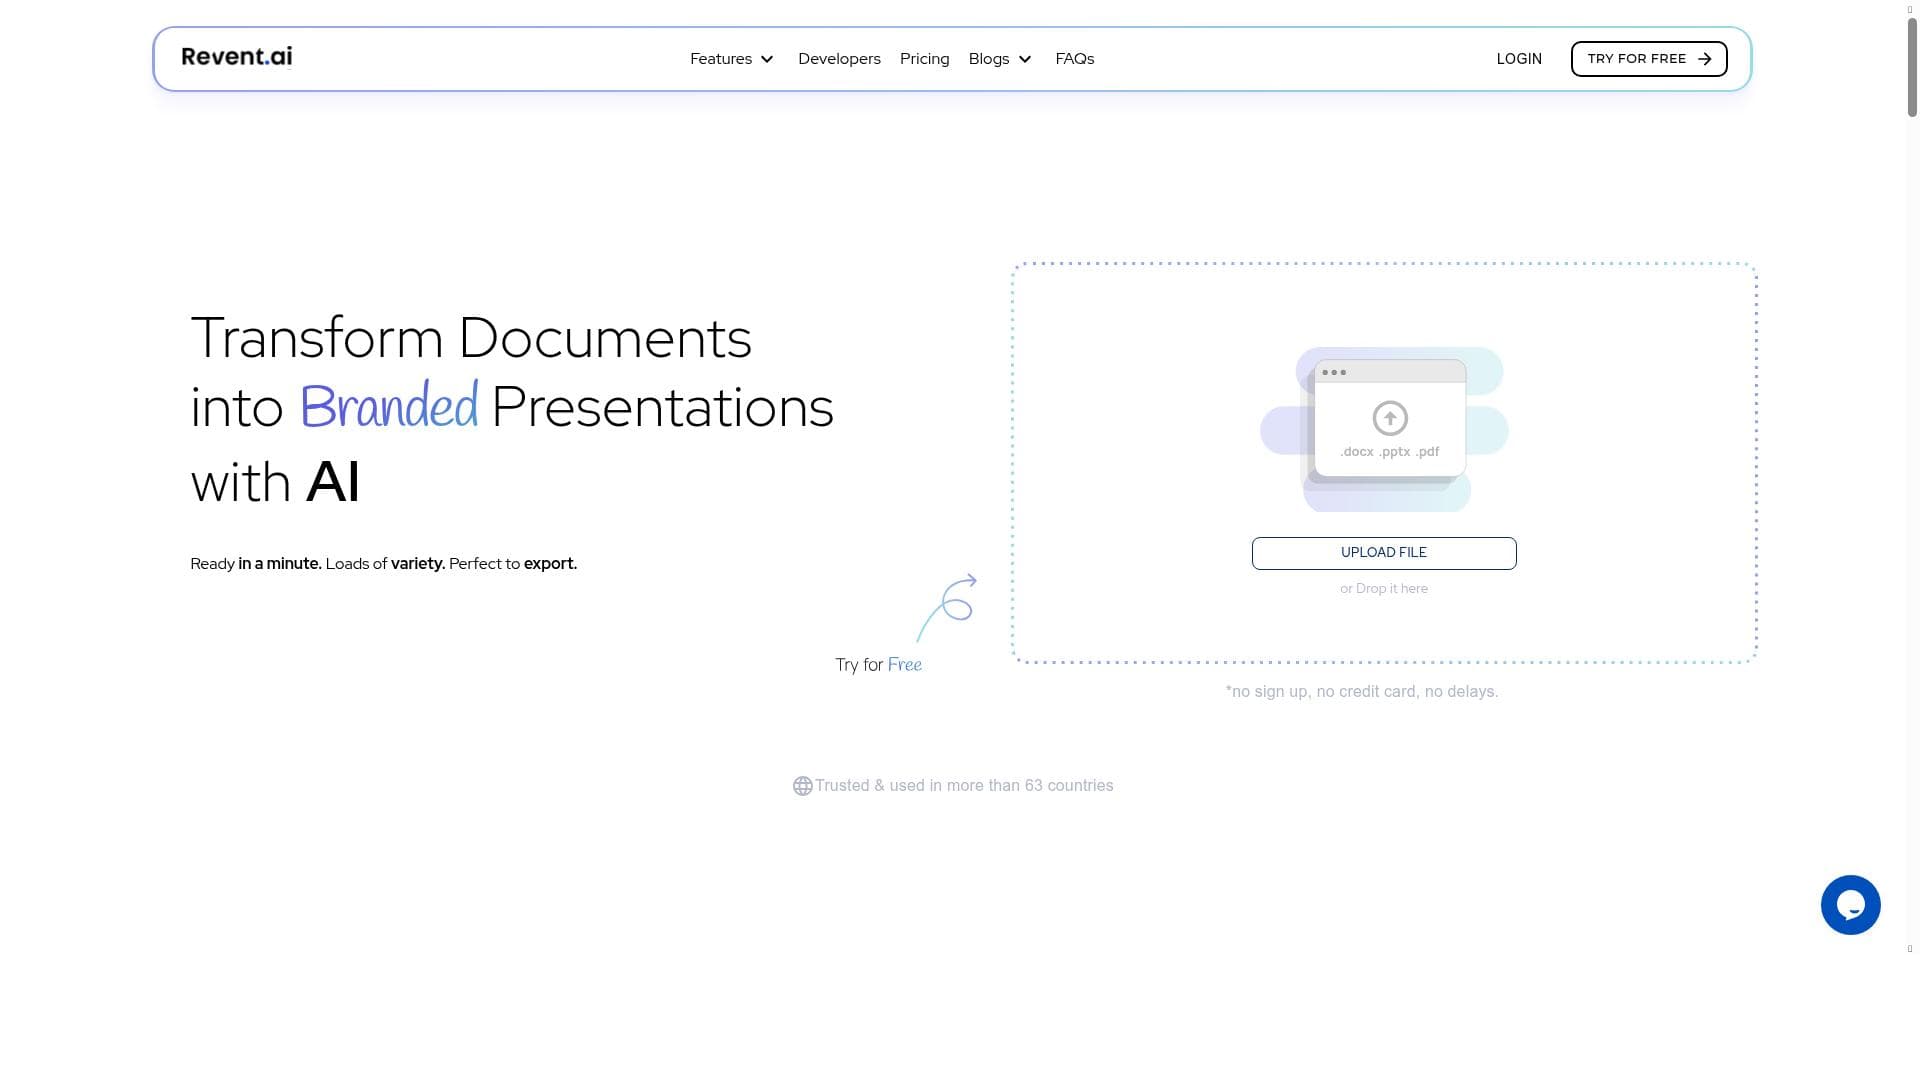Click the arrow in Try For Free button
This screenshot has height=1080, width=1920.
(1705, 59)
